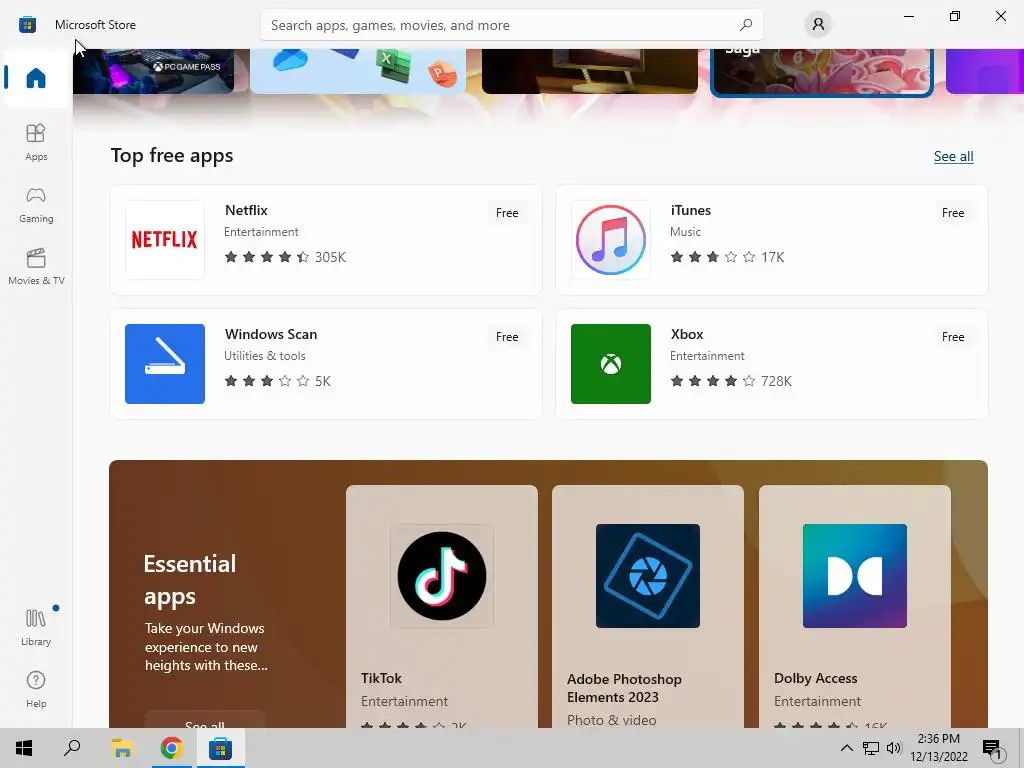
Task: Click the taskbar clock showing 2:36 PM
Action: [938, 748]
